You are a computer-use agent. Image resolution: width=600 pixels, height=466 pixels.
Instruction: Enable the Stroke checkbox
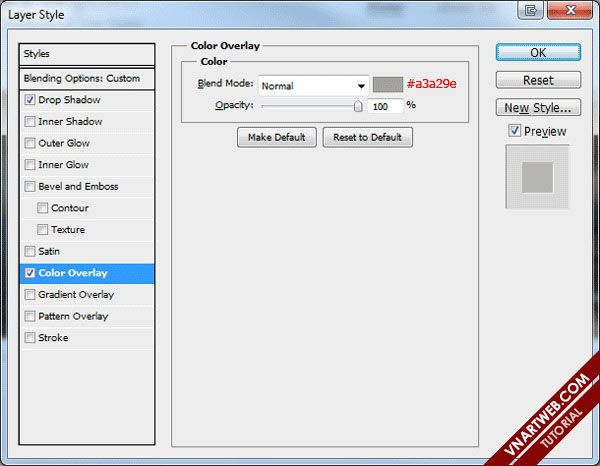point(30,338)
